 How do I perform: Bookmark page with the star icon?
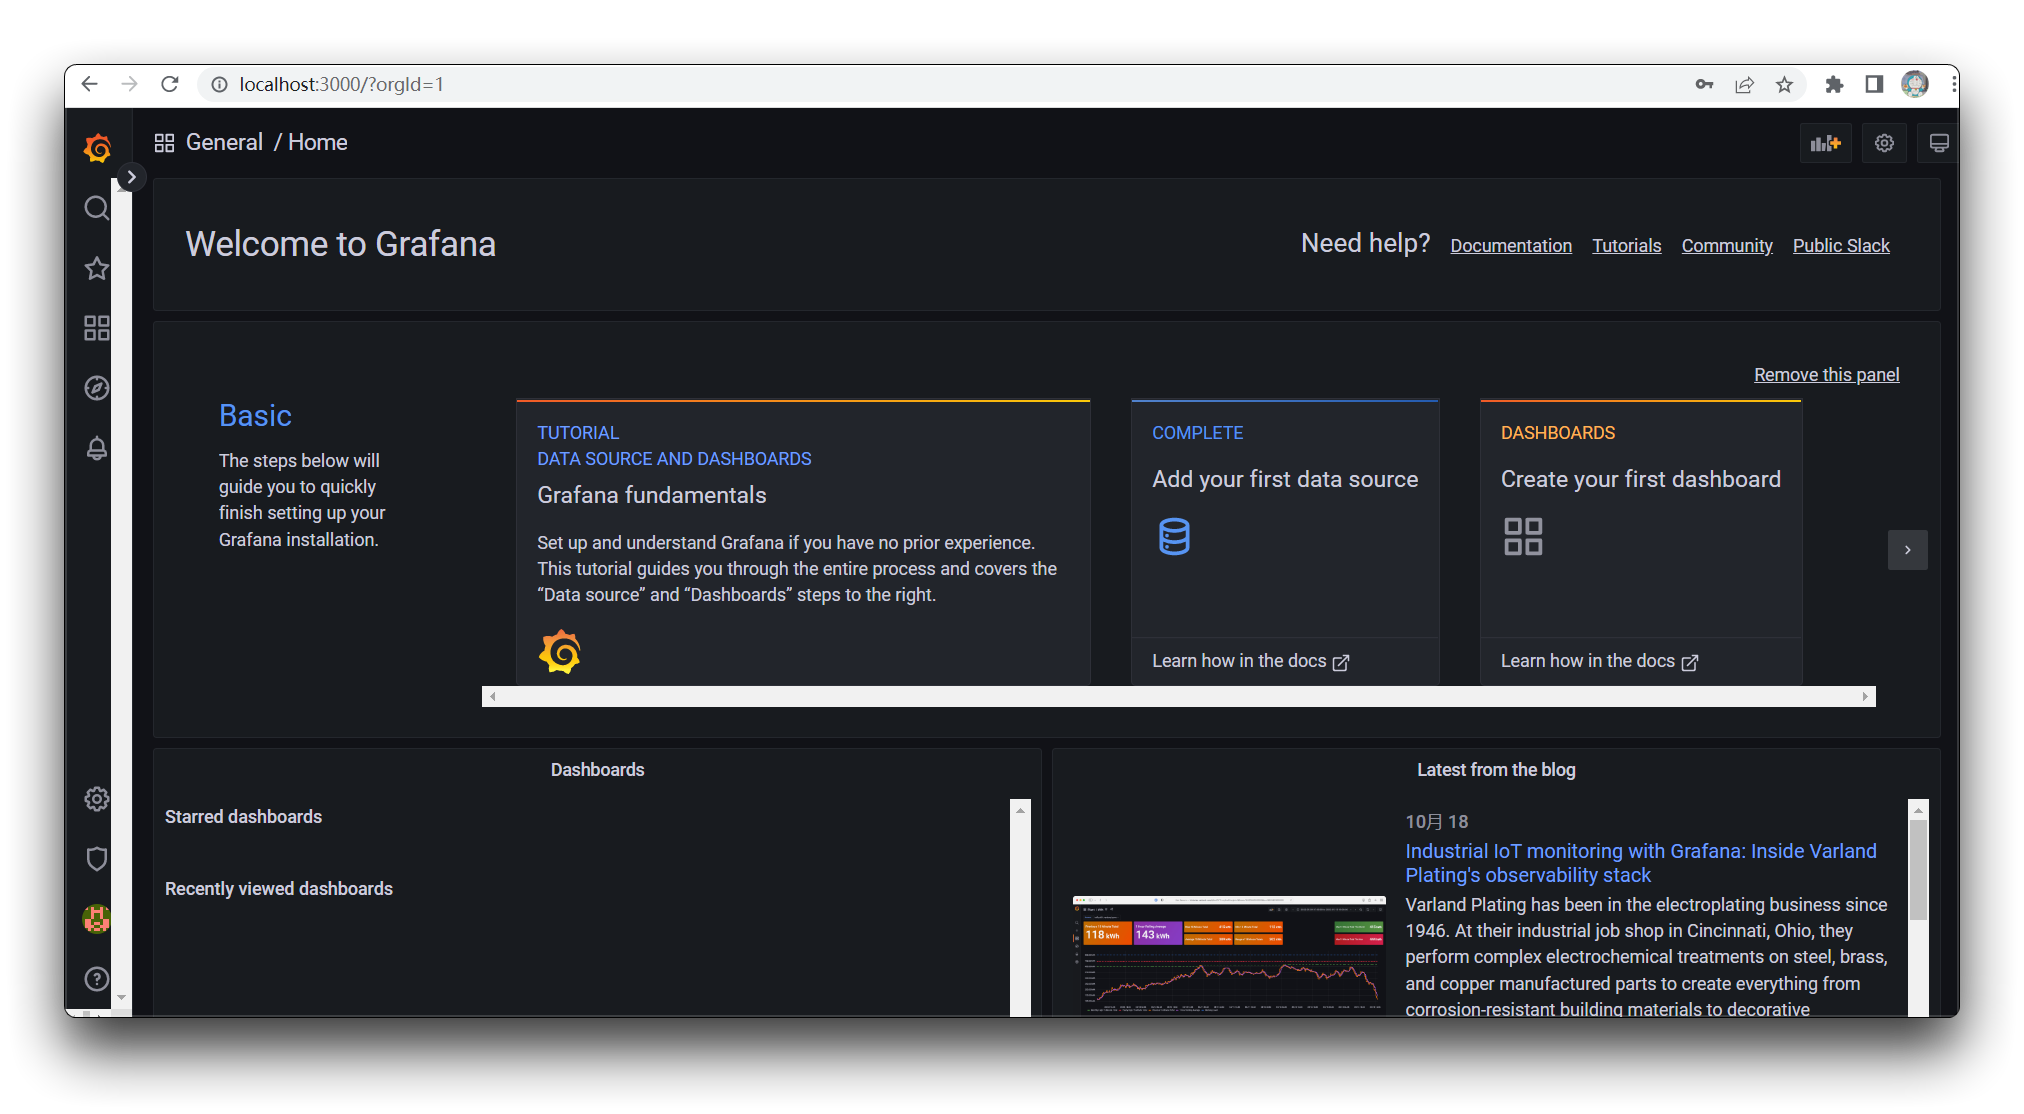pos(1784,85)
